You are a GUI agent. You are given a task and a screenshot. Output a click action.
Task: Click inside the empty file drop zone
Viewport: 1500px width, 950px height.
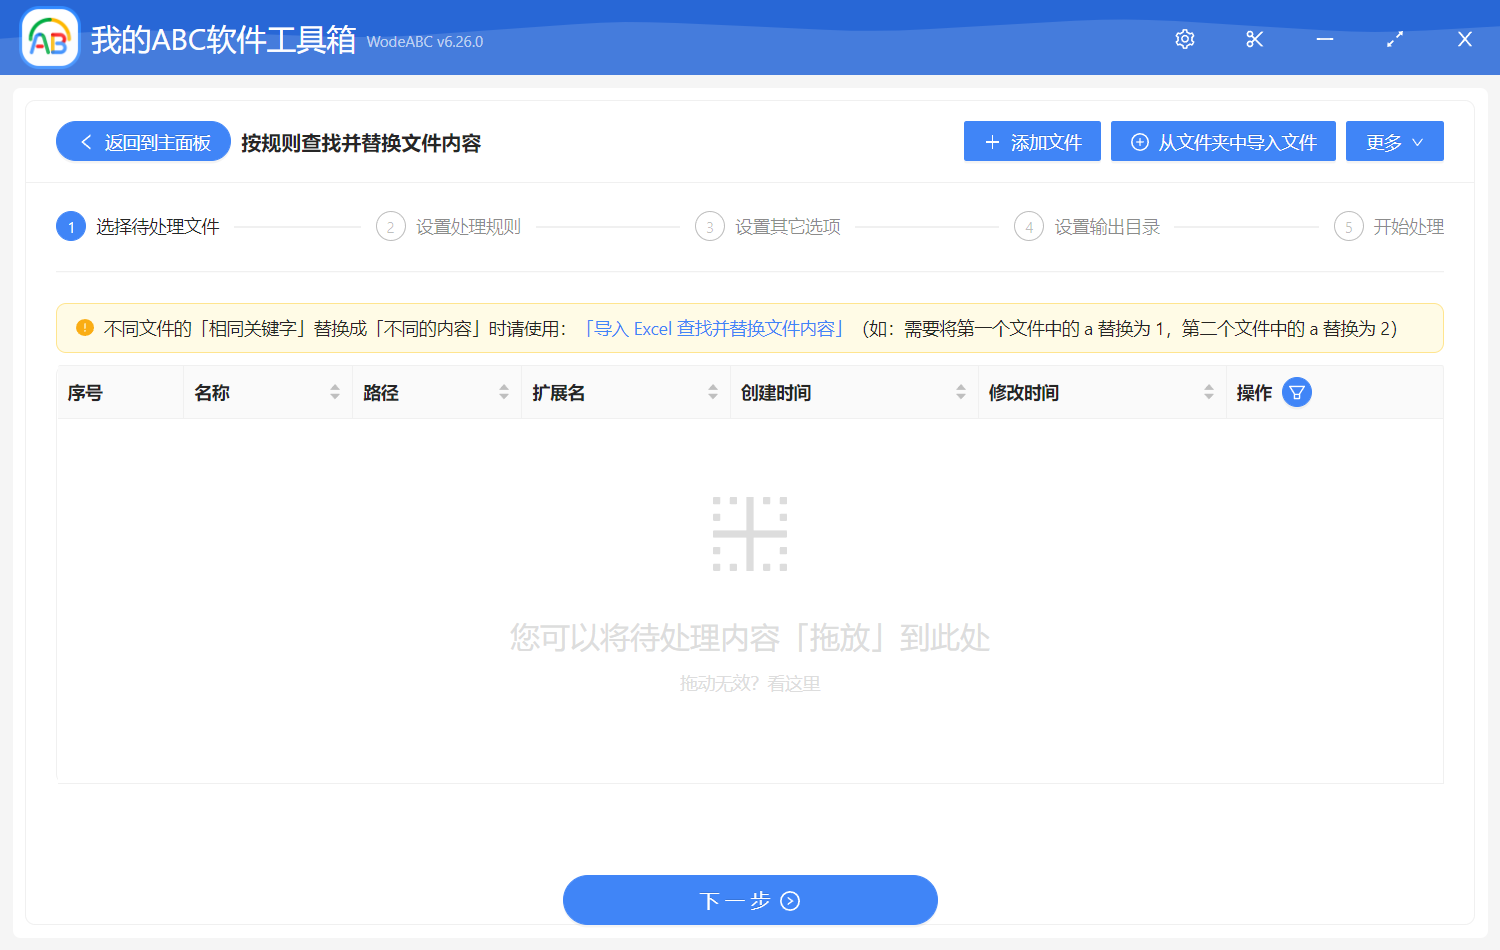750,600
